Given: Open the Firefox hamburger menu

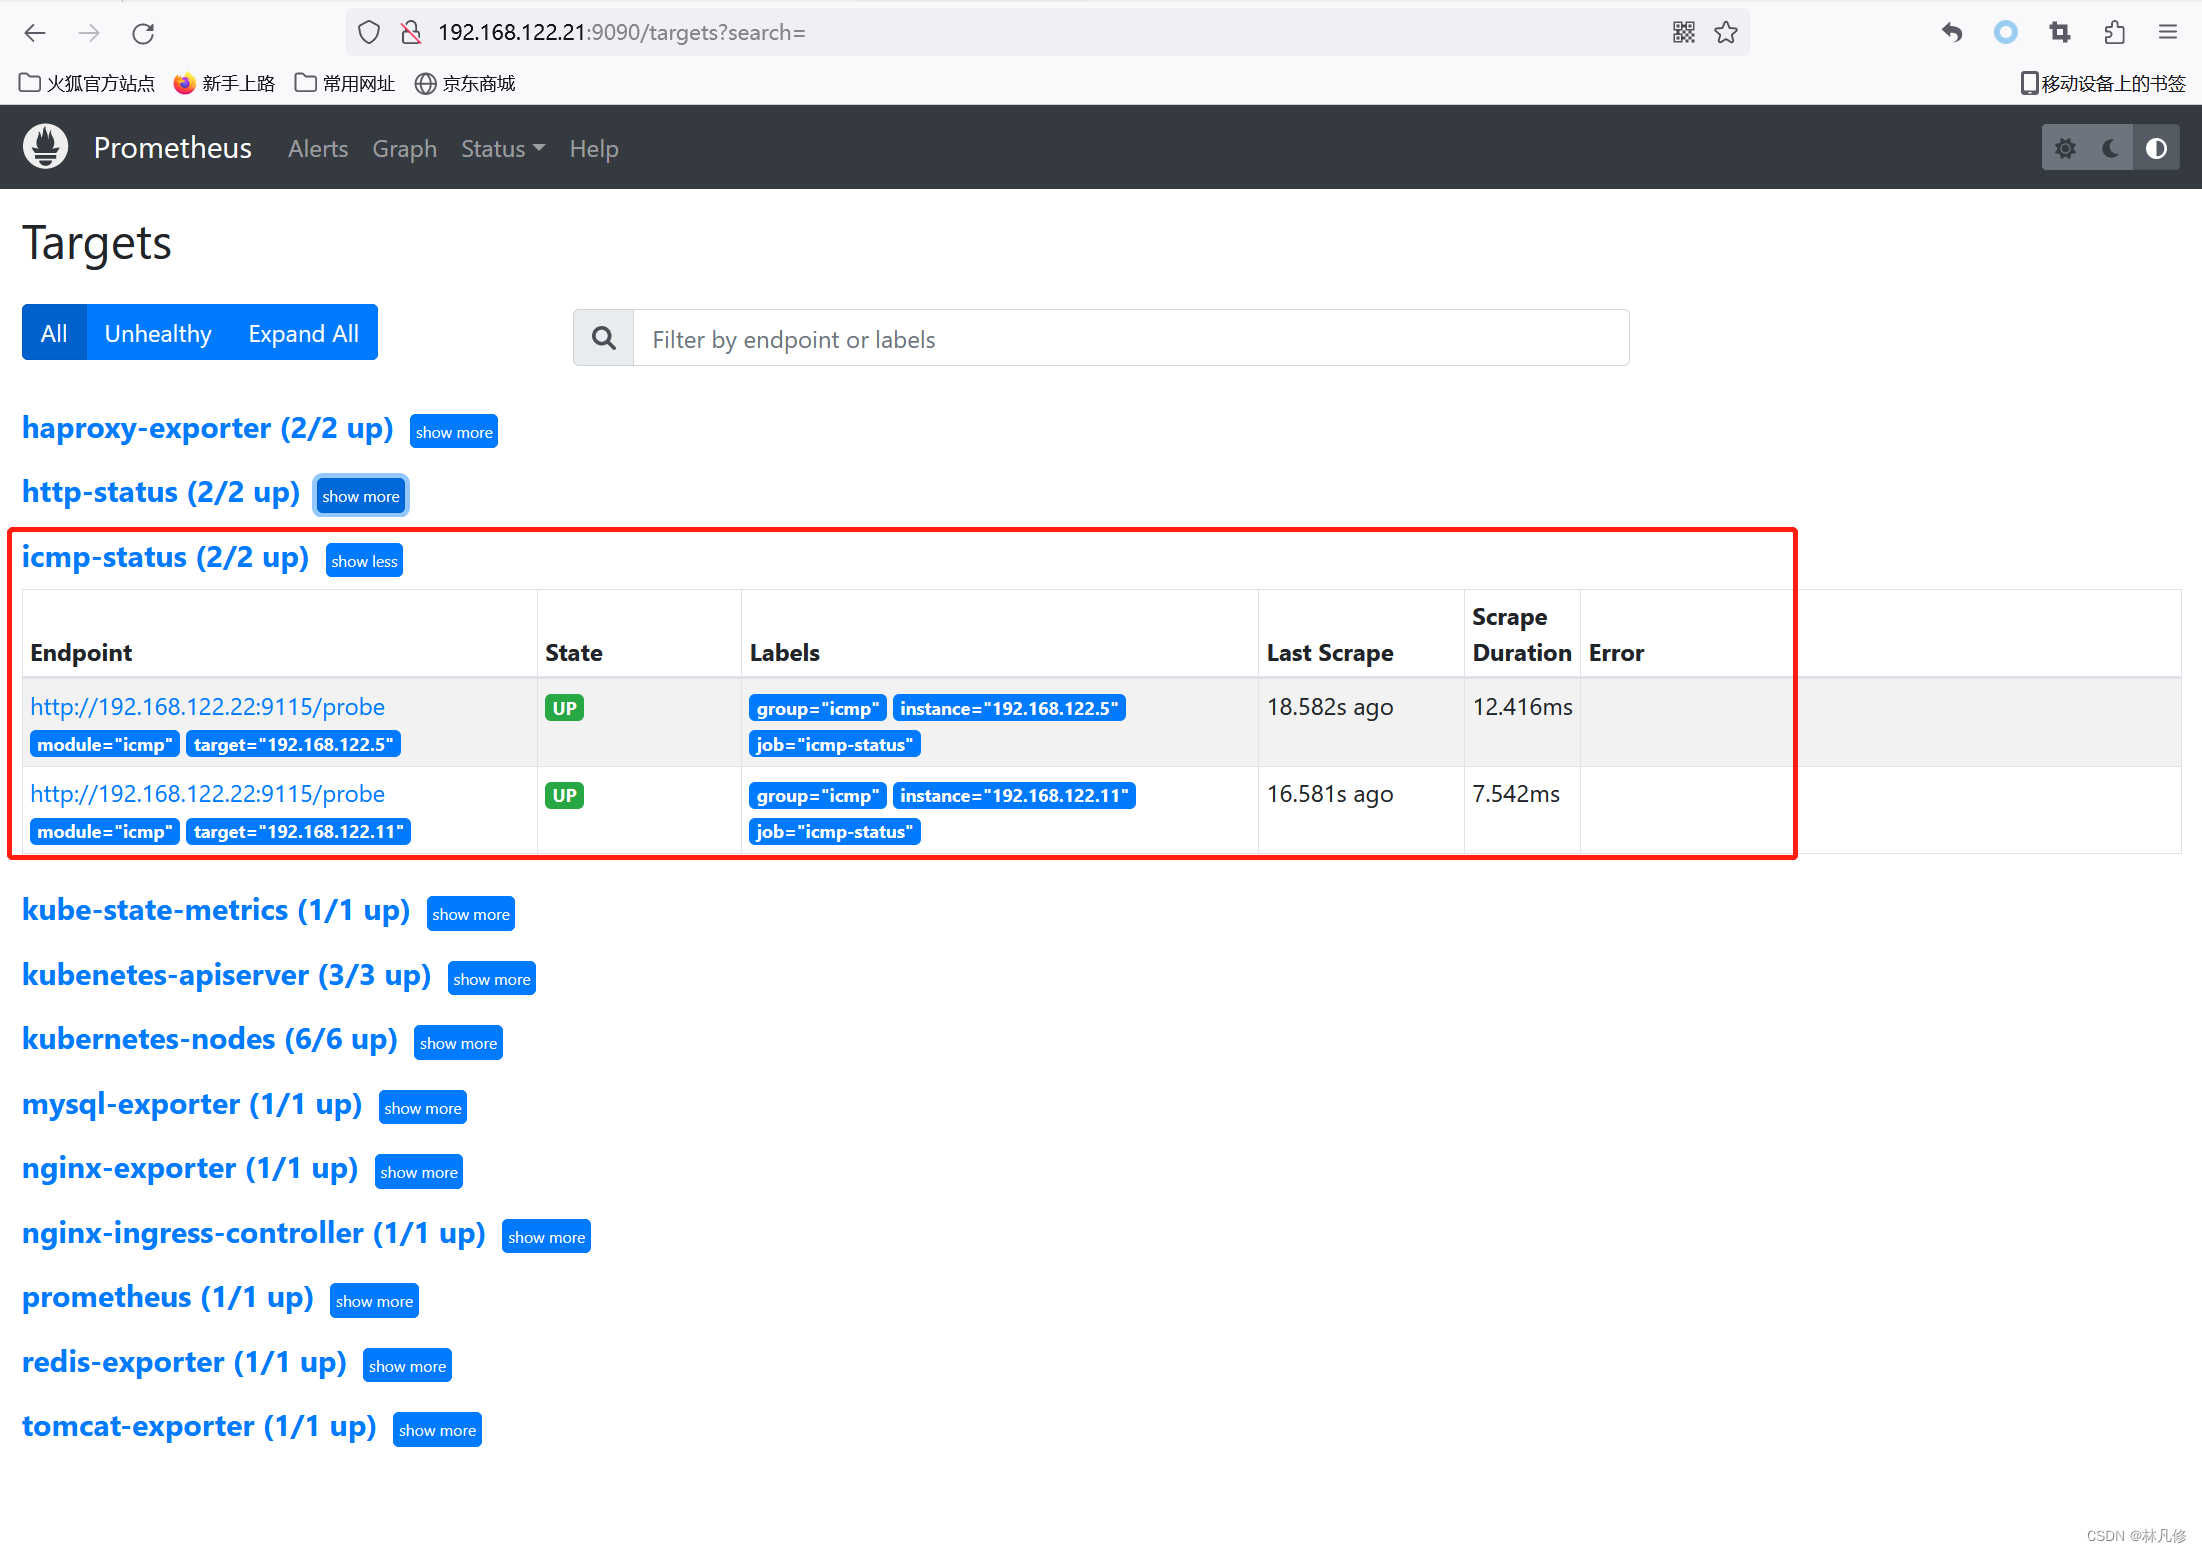Looking at the screenshot, I should [2167, 33].
